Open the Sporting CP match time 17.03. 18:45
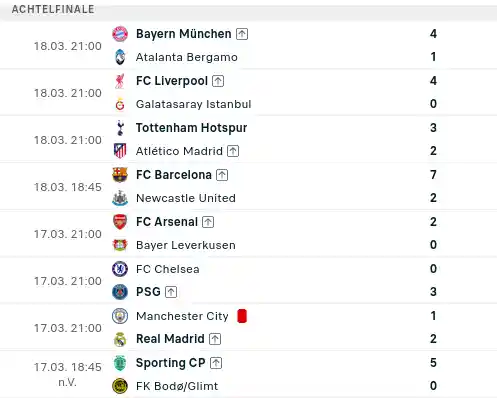This screenshot has width=497, height=398. pyautogui.click(x=68, y=367)
